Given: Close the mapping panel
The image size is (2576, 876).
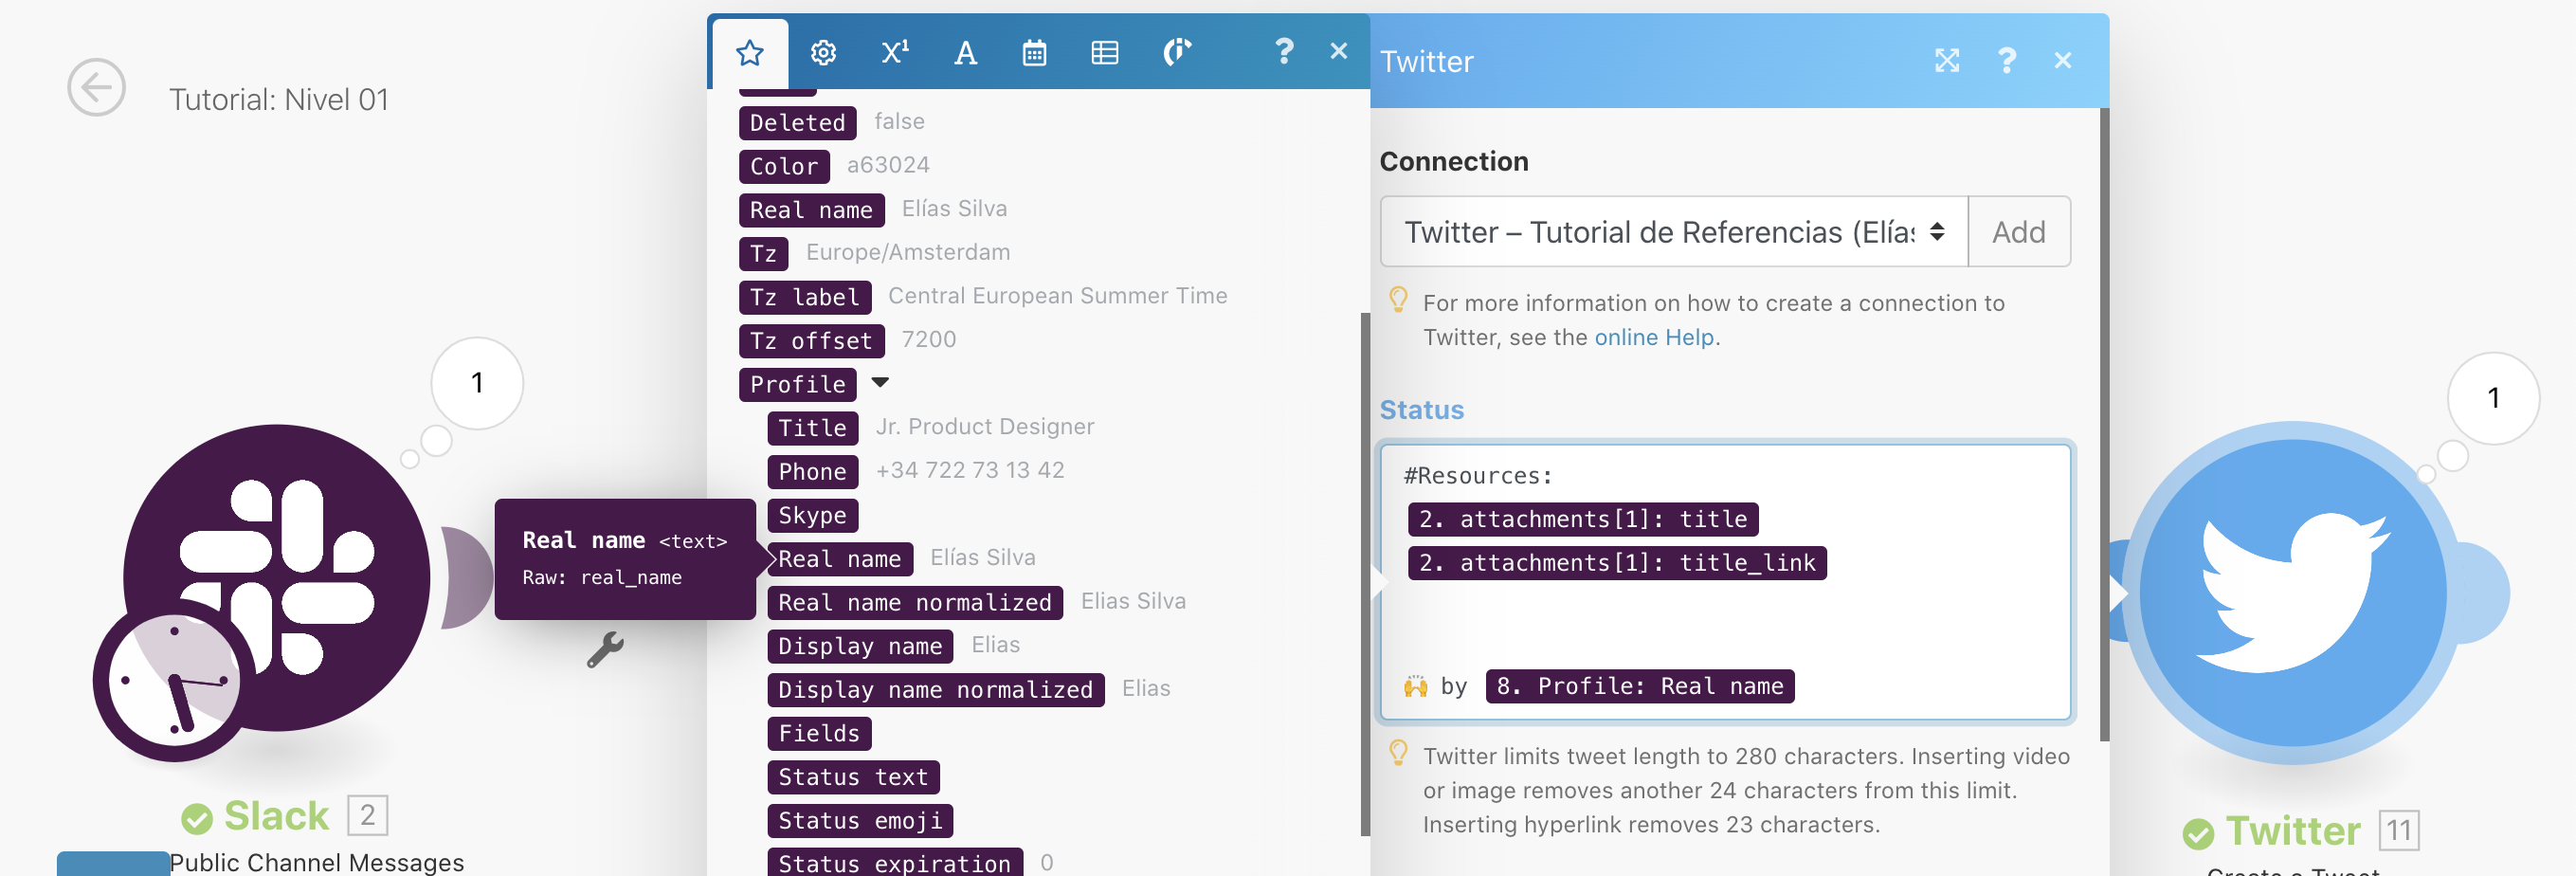Looking at the screenshot, I should [x=1339, y=51].
